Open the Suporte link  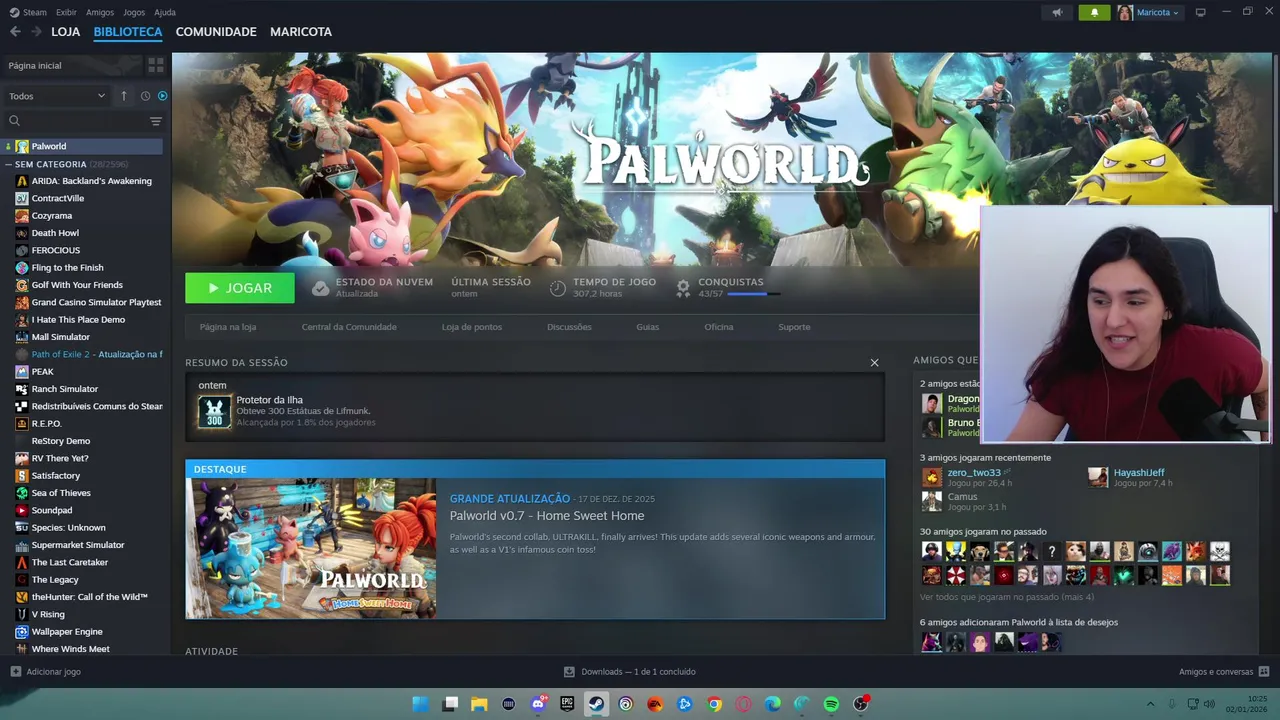tap(795, 327)
